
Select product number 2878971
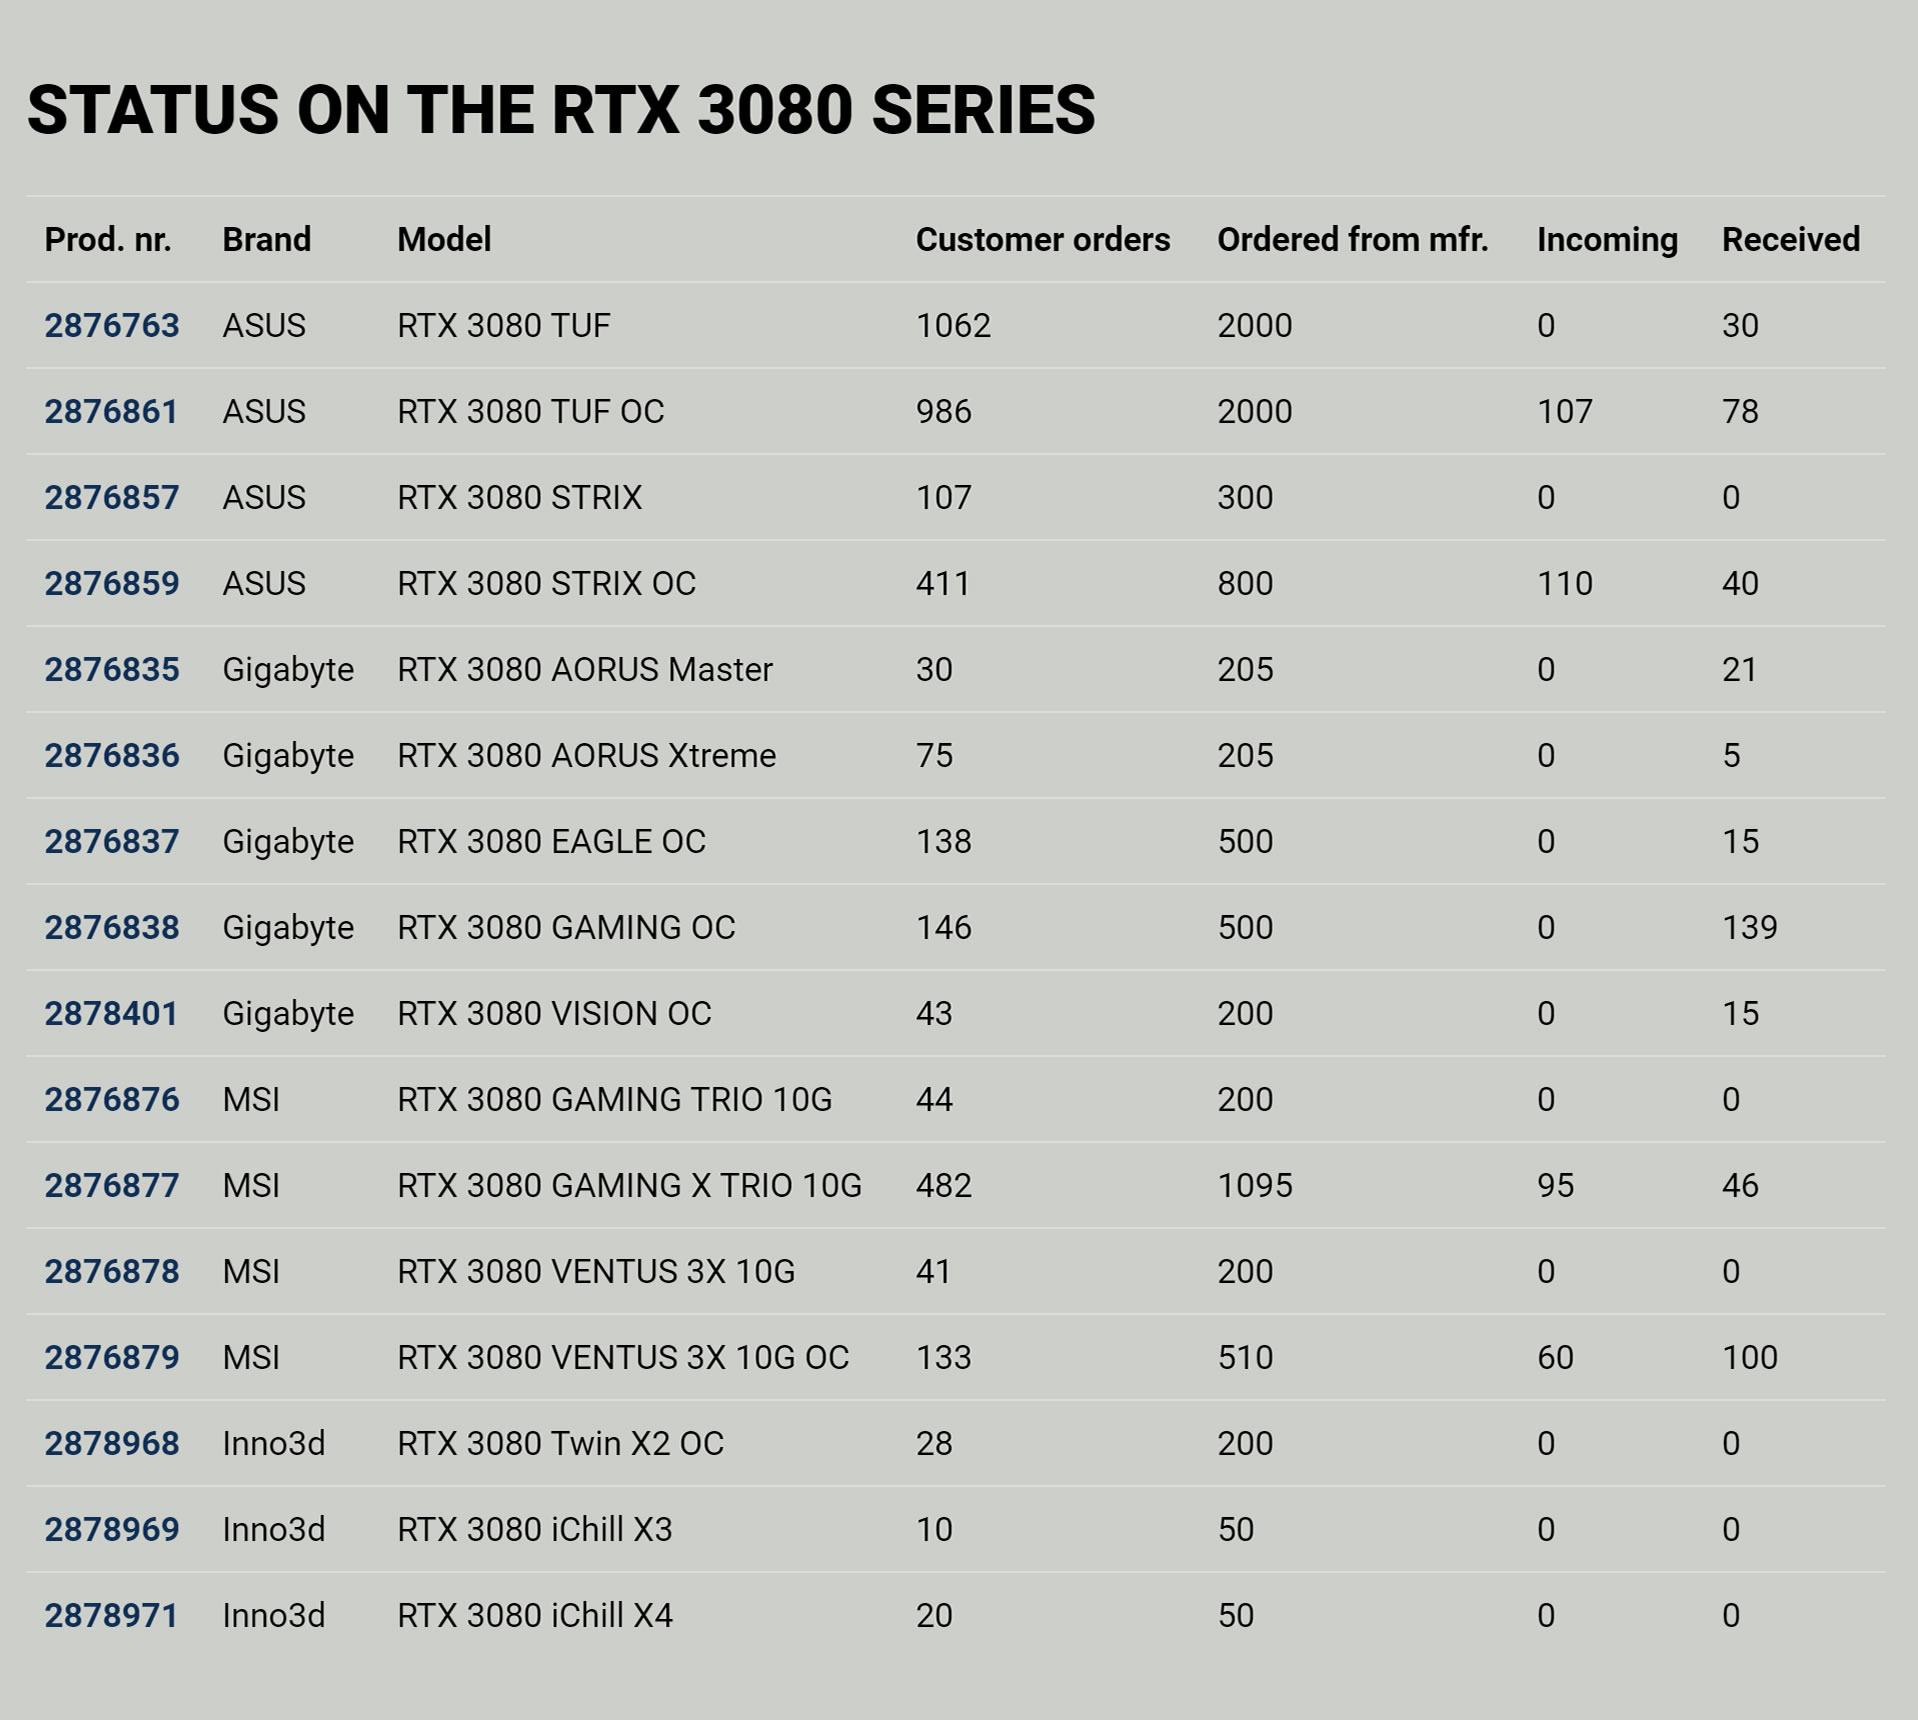click(111, 1616)
